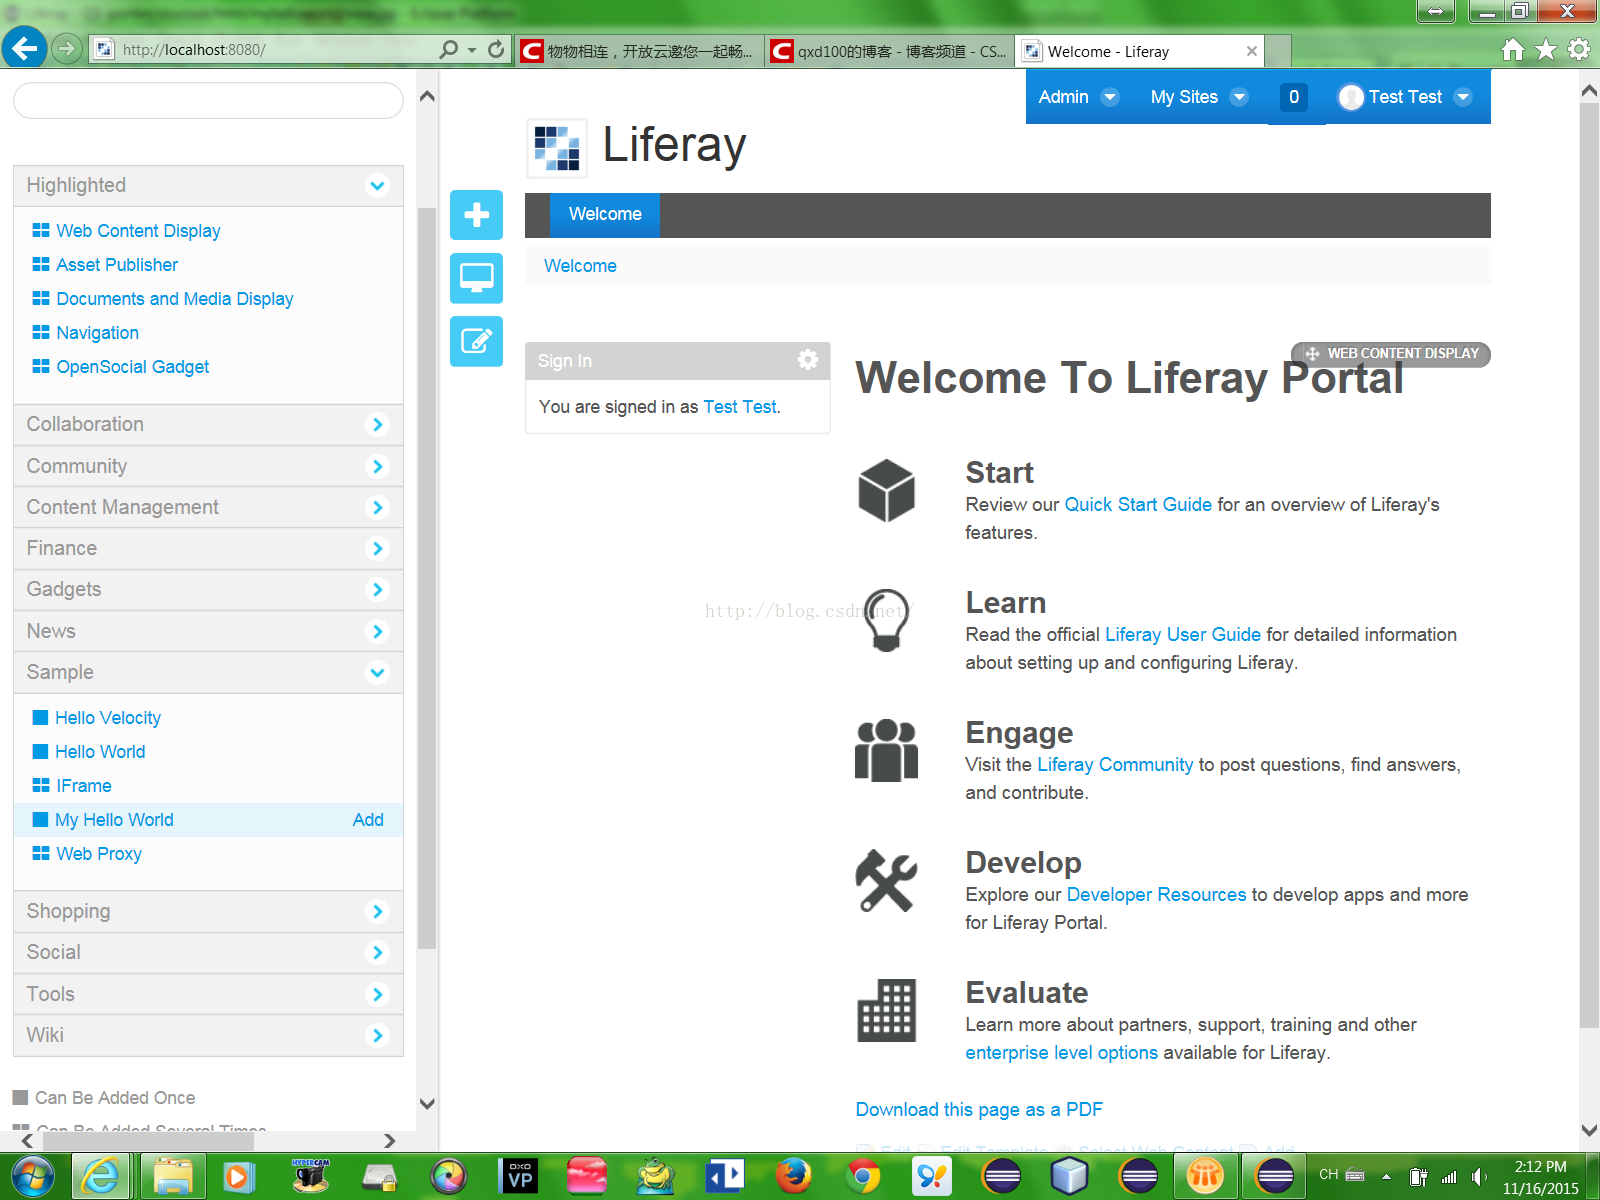
Task: Launch Firefox from the taskbar
Action: coord(794,1176)
